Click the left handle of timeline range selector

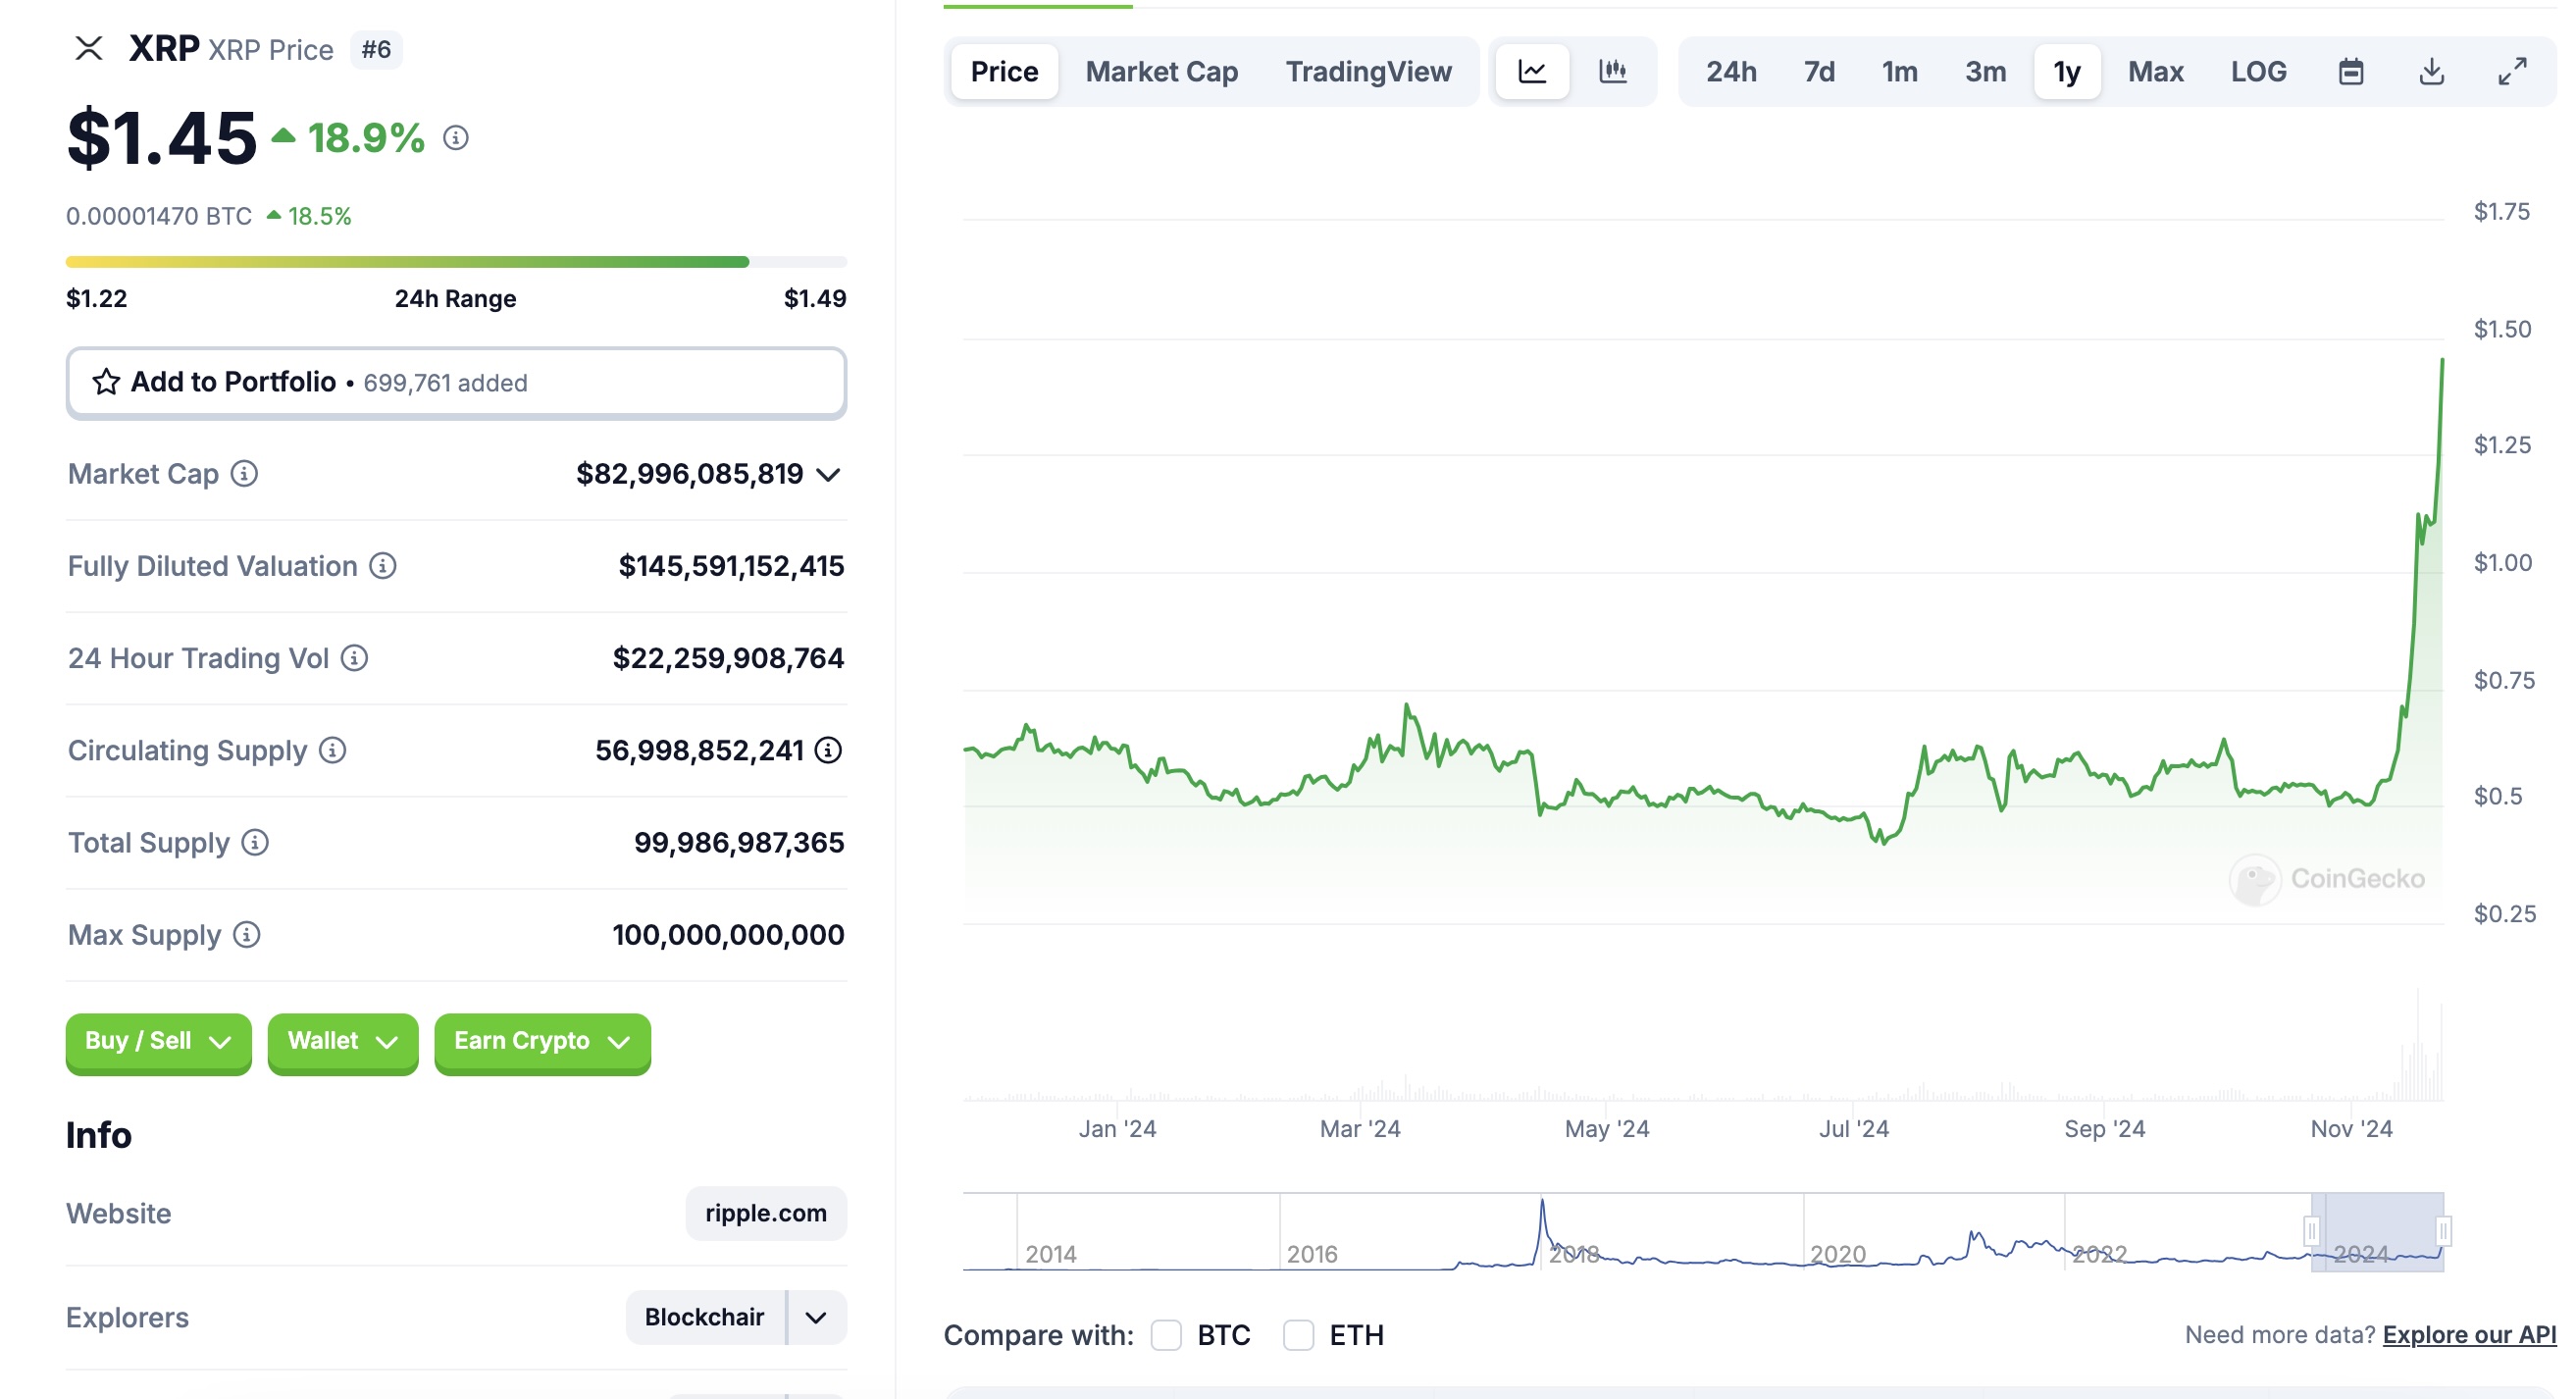pos(2311,1230)
